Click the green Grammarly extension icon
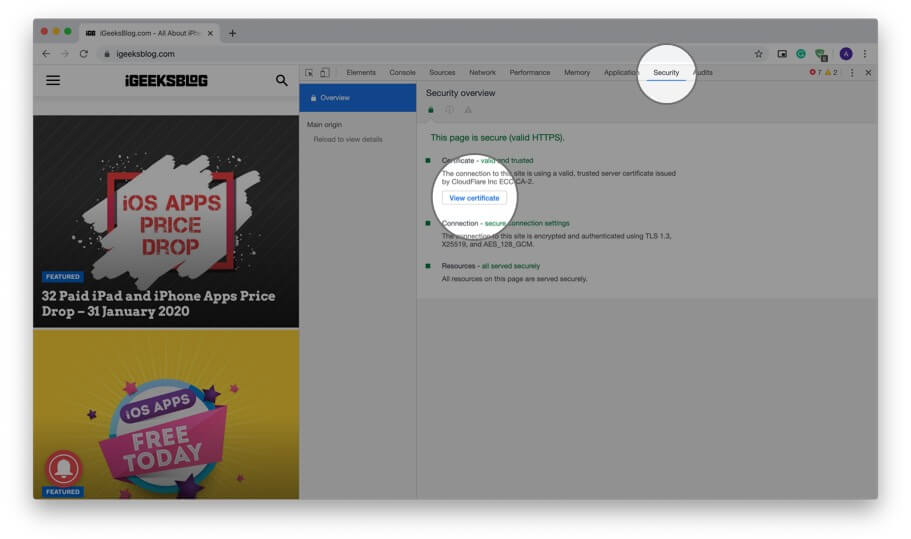 click(x=801, y=53)
